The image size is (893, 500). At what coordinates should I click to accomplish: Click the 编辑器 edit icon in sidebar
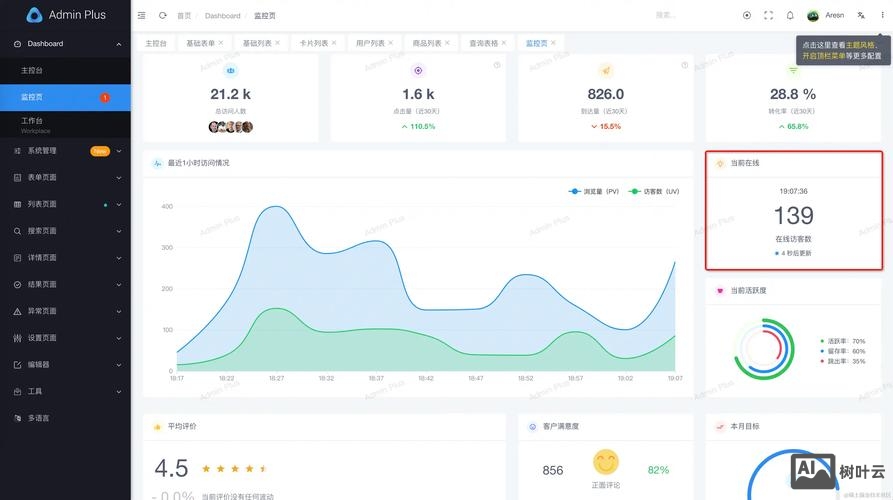point(17,365)
